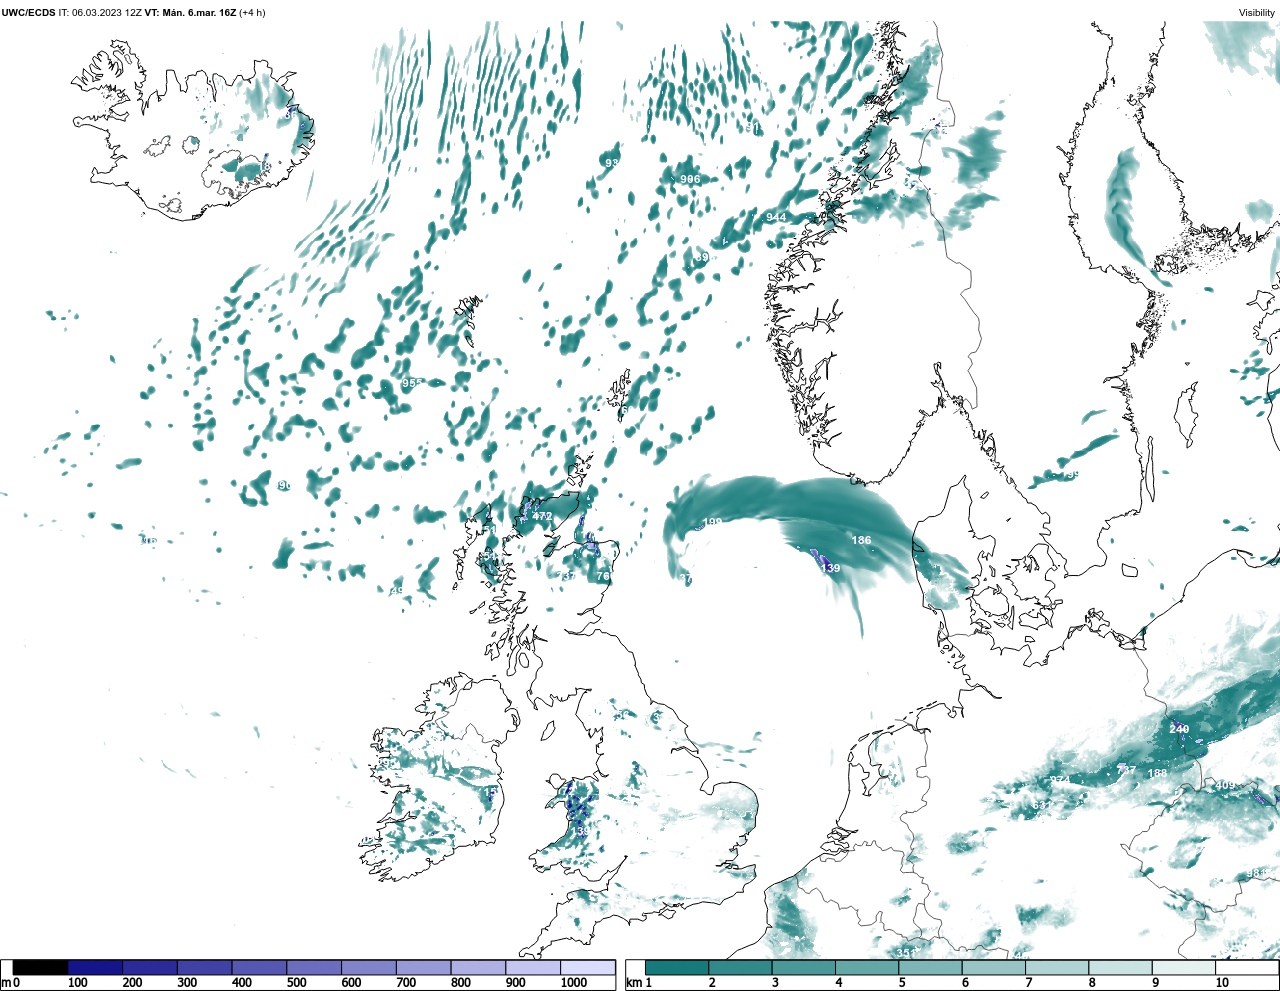
Task: Click the '500' tick on the meter legend
Action: [296, 983]
